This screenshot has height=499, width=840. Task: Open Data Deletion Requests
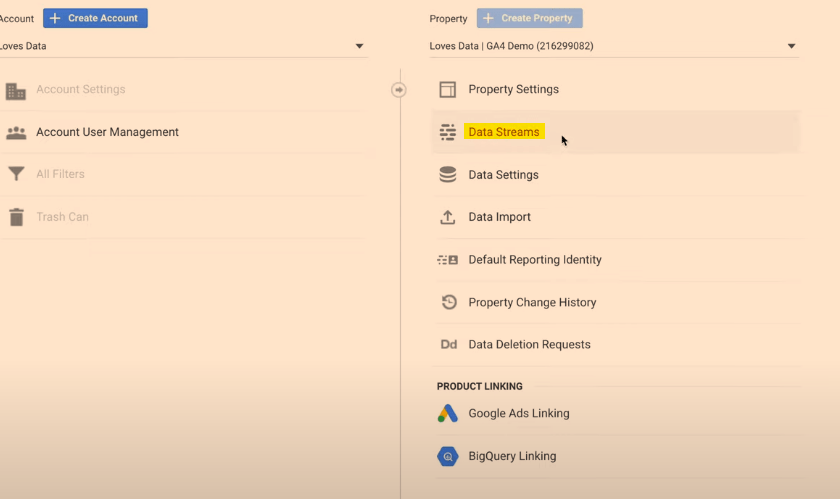pos(529,345)
